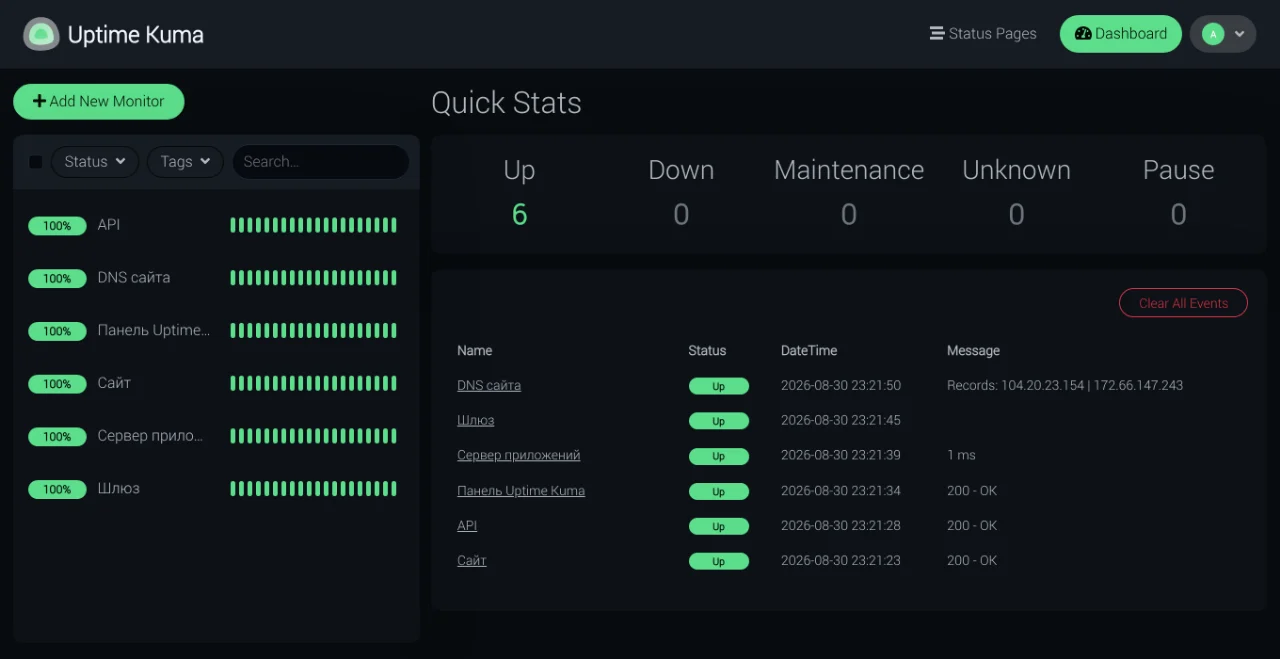Open the API link in events table
The image size is (1280, 659).
(x=467, y=525)
